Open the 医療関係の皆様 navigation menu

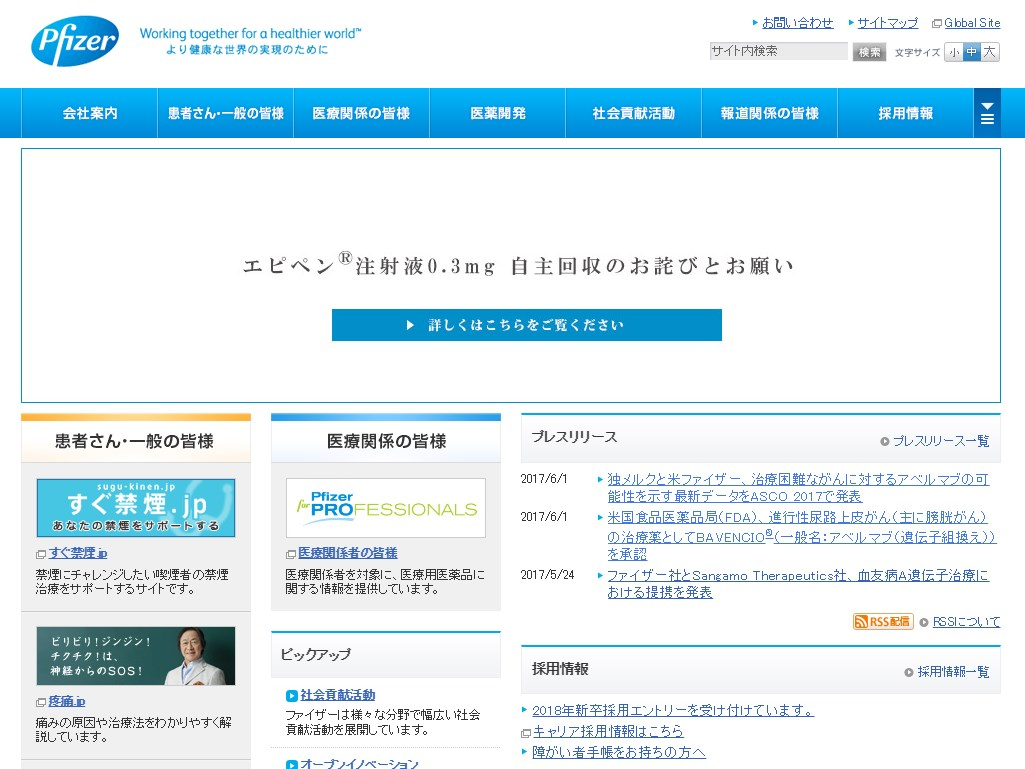point(361,113)
